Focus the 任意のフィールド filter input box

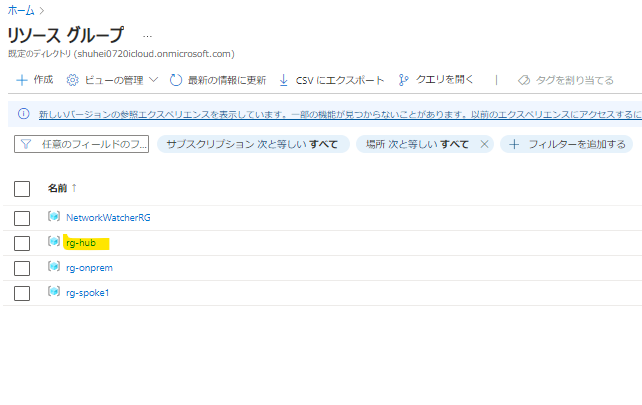click(81, 144)
